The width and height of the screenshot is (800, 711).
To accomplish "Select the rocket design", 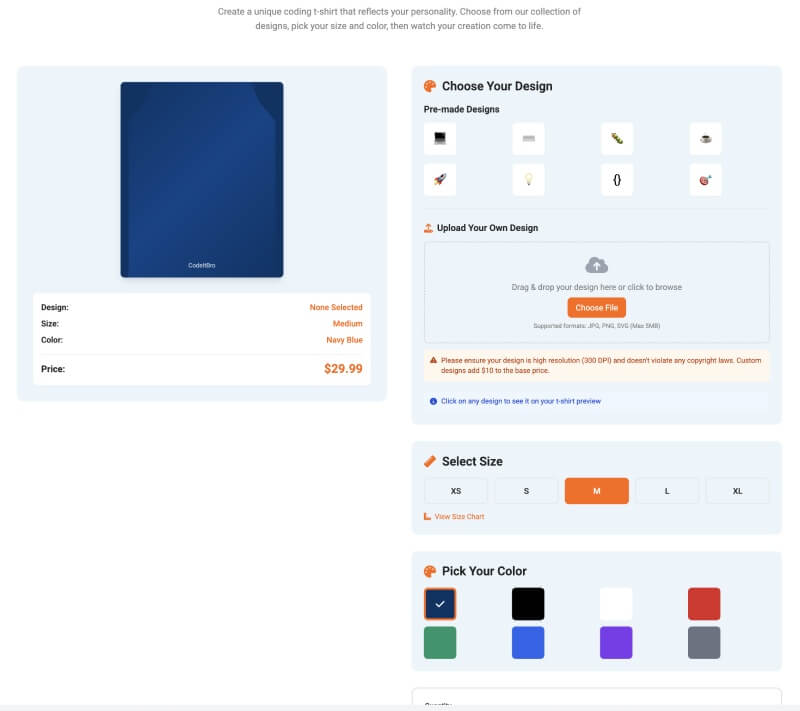I will [x=440, y=180].
